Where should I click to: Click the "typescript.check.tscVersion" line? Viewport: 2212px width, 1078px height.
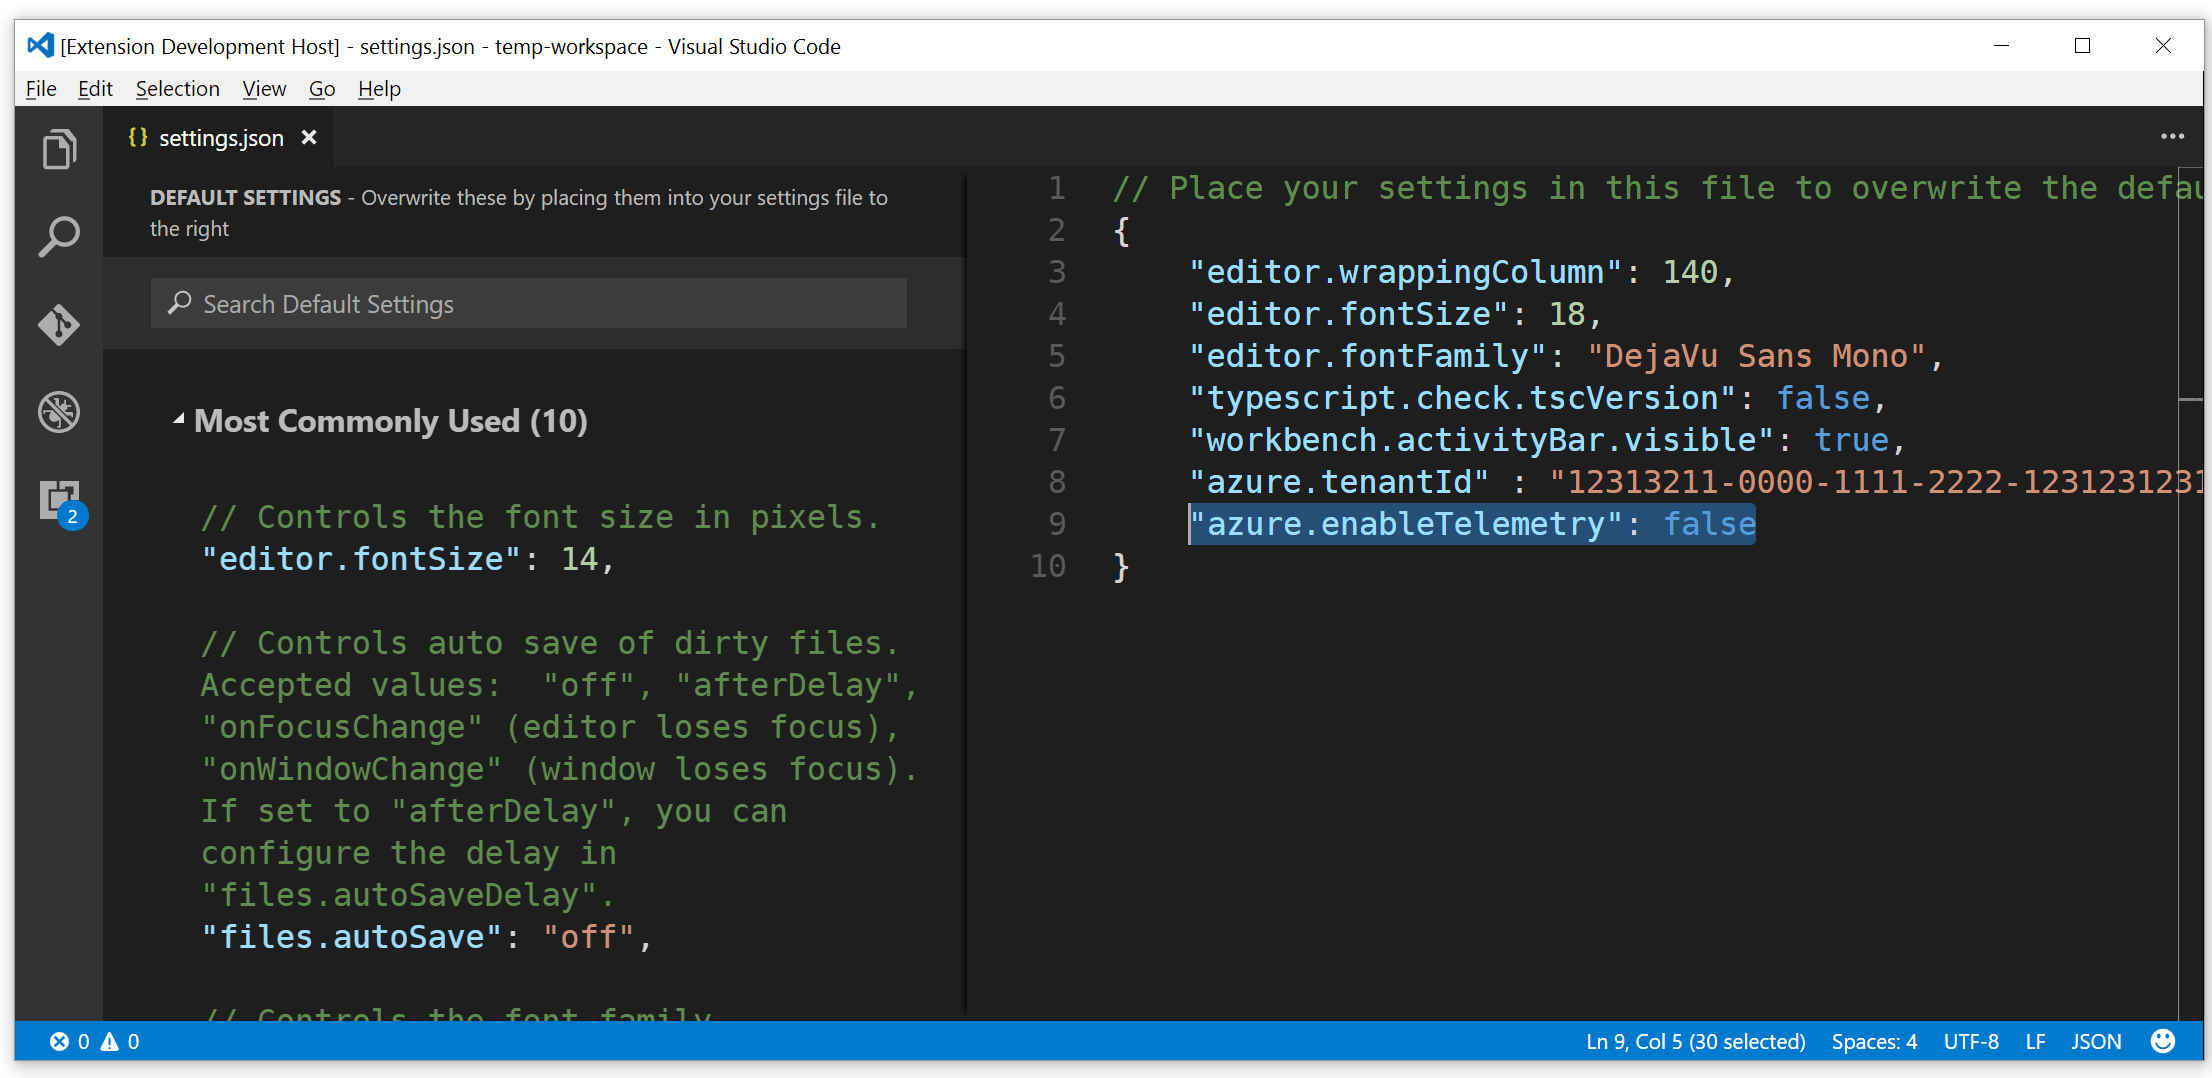coord(1537,398)
